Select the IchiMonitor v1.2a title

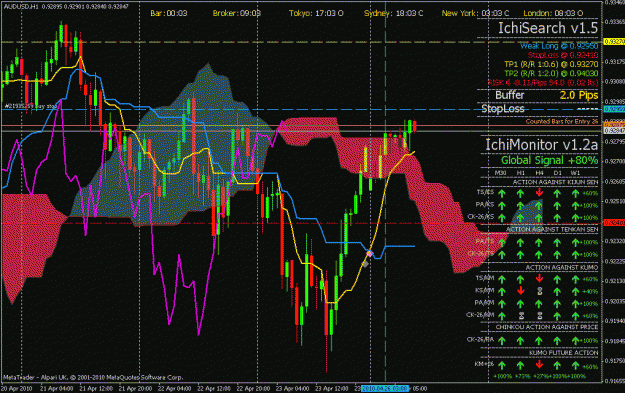click(x=542, y=144)
